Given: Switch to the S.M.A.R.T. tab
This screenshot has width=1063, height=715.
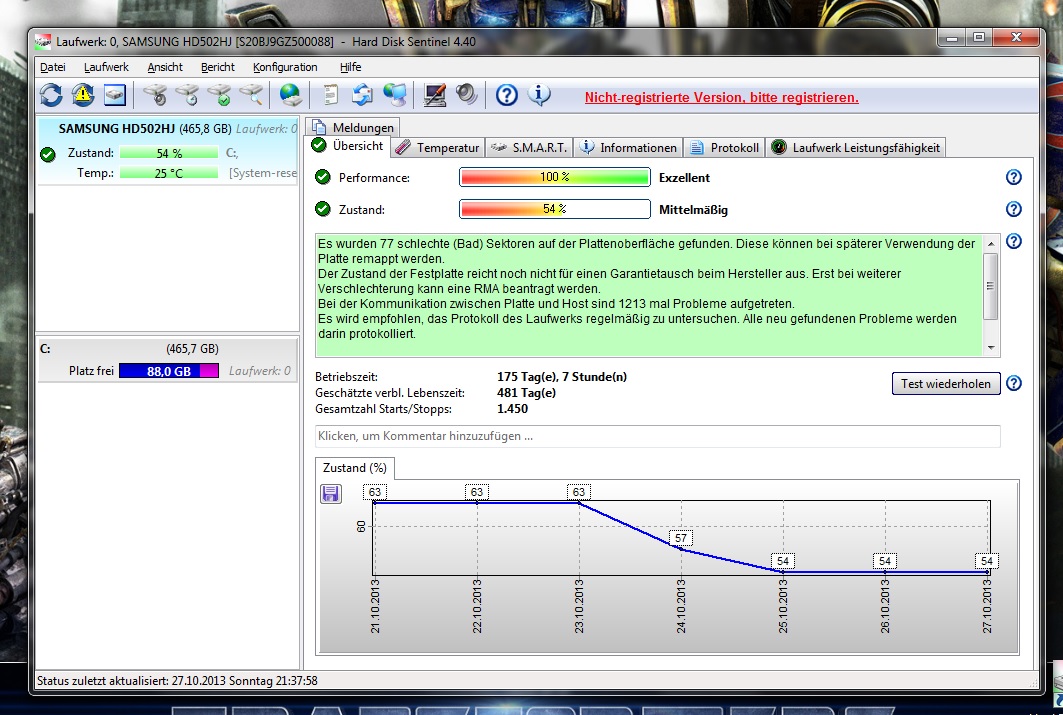Looking at the screenshot, I should [x=531, y=147].
